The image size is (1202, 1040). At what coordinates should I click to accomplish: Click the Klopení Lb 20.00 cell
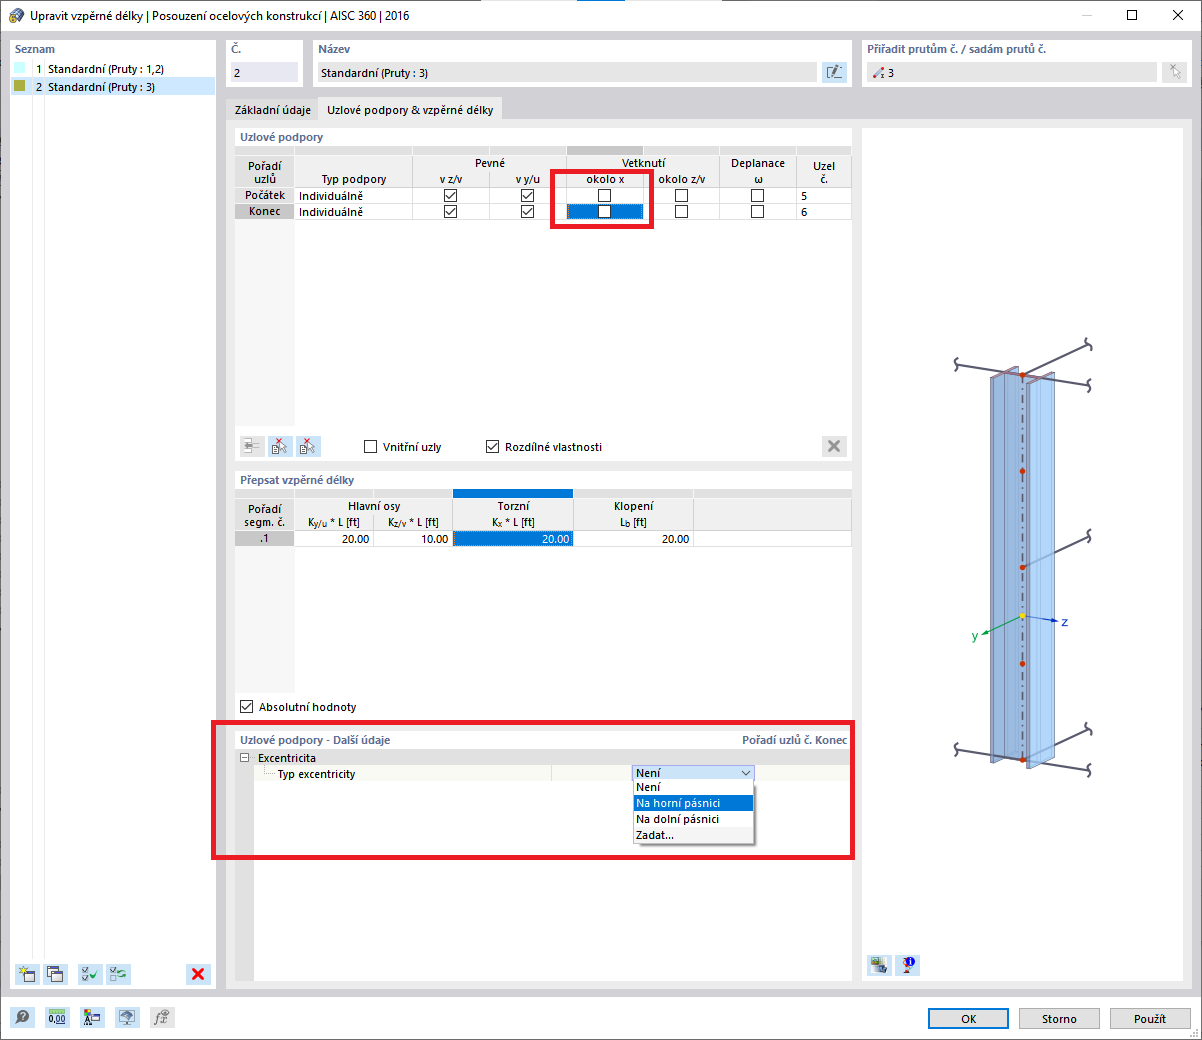[633, 539]
